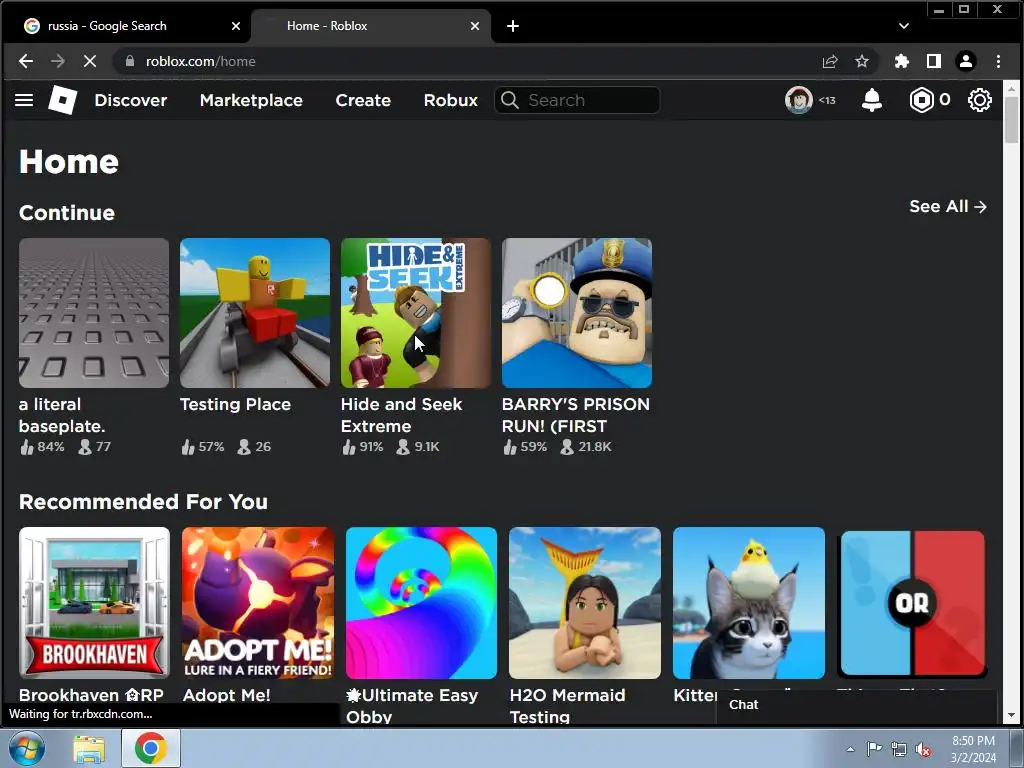Click the 'Recommended For You' heading
1024x768 pixels.
click(x=144, y=502)
